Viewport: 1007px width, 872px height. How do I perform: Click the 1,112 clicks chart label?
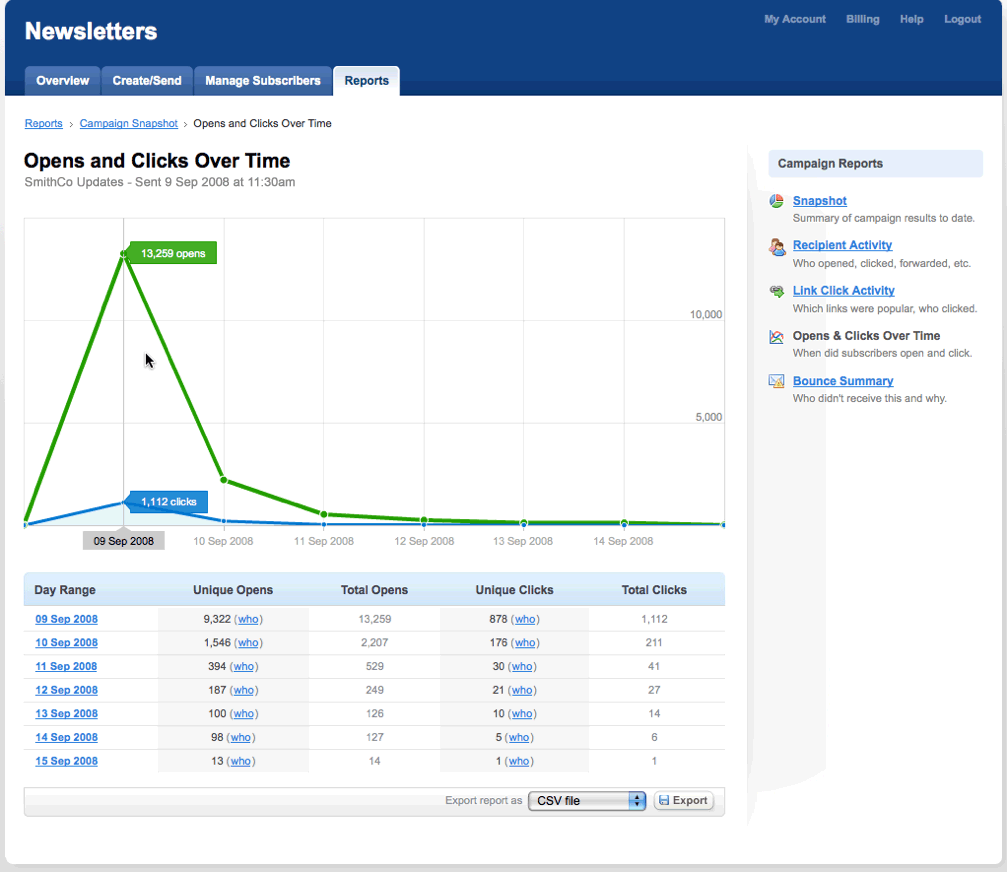[x=168, y=502]
